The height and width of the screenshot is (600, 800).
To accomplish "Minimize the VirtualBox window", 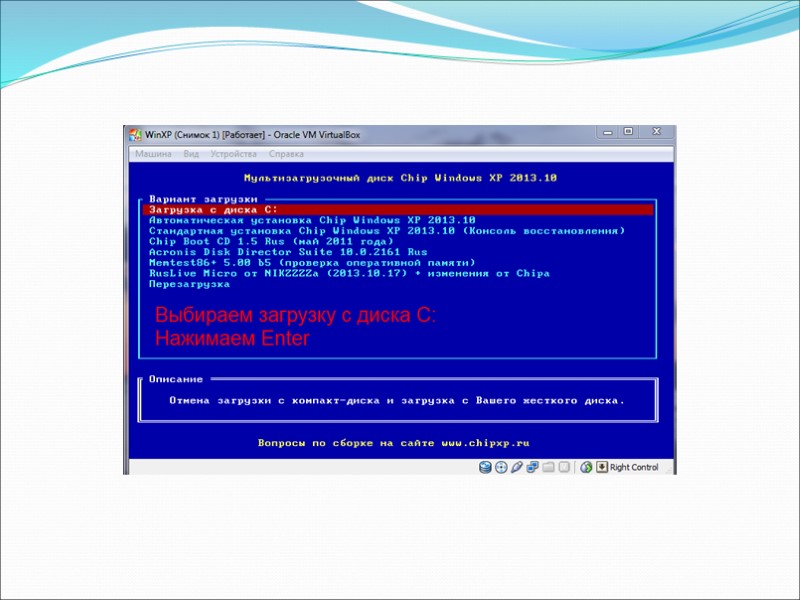I will pos(607,132).
